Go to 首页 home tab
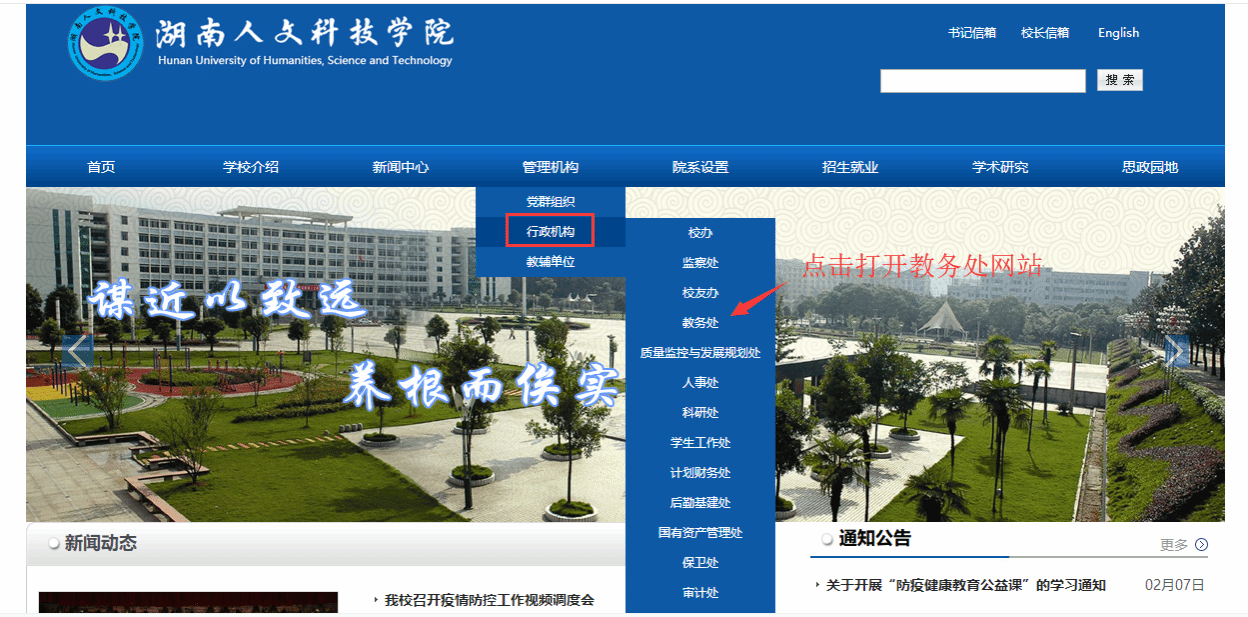Screen dimensions: 1248x617 point(101,167)
